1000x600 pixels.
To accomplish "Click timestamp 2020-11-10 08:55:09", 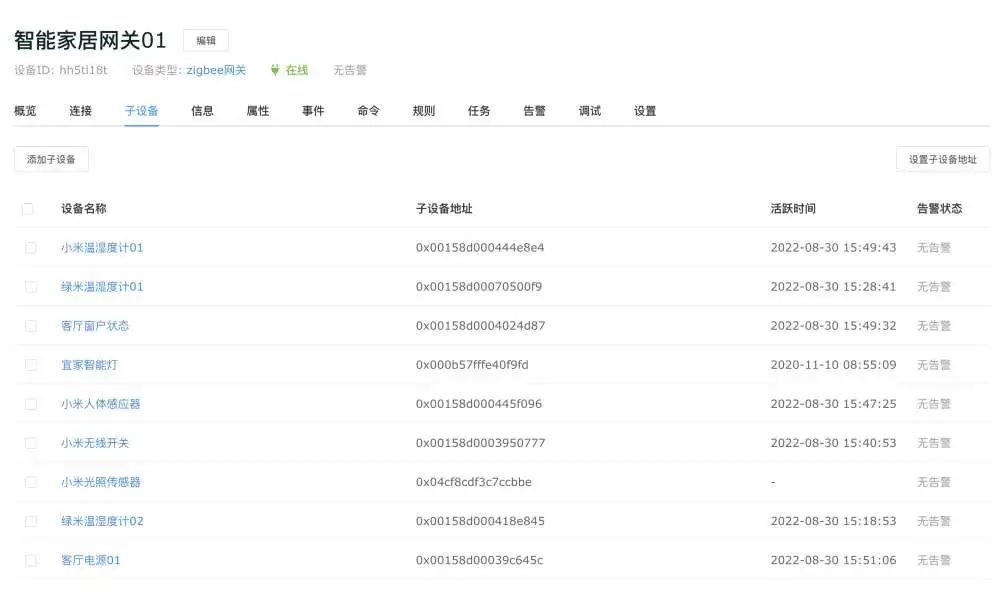I will 833,365.
